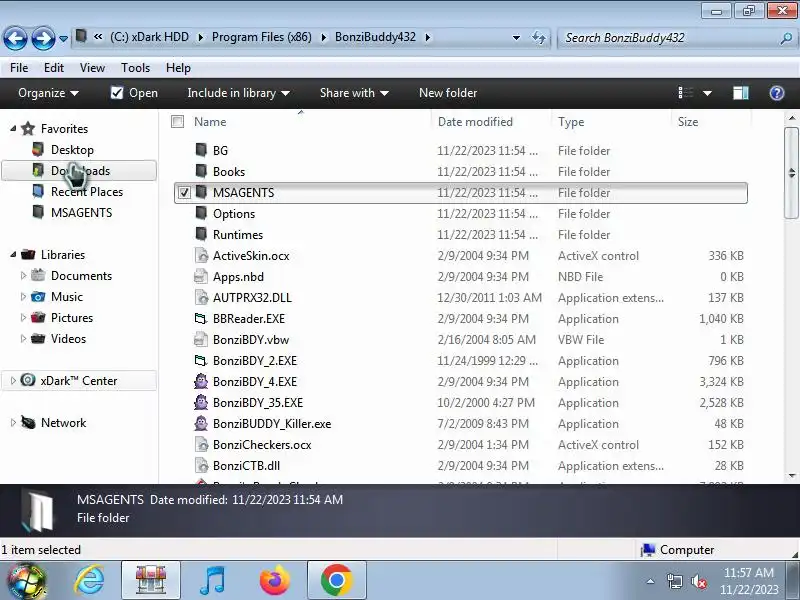
Task: Expand Videos library node
Action: (x=23, y=338)
